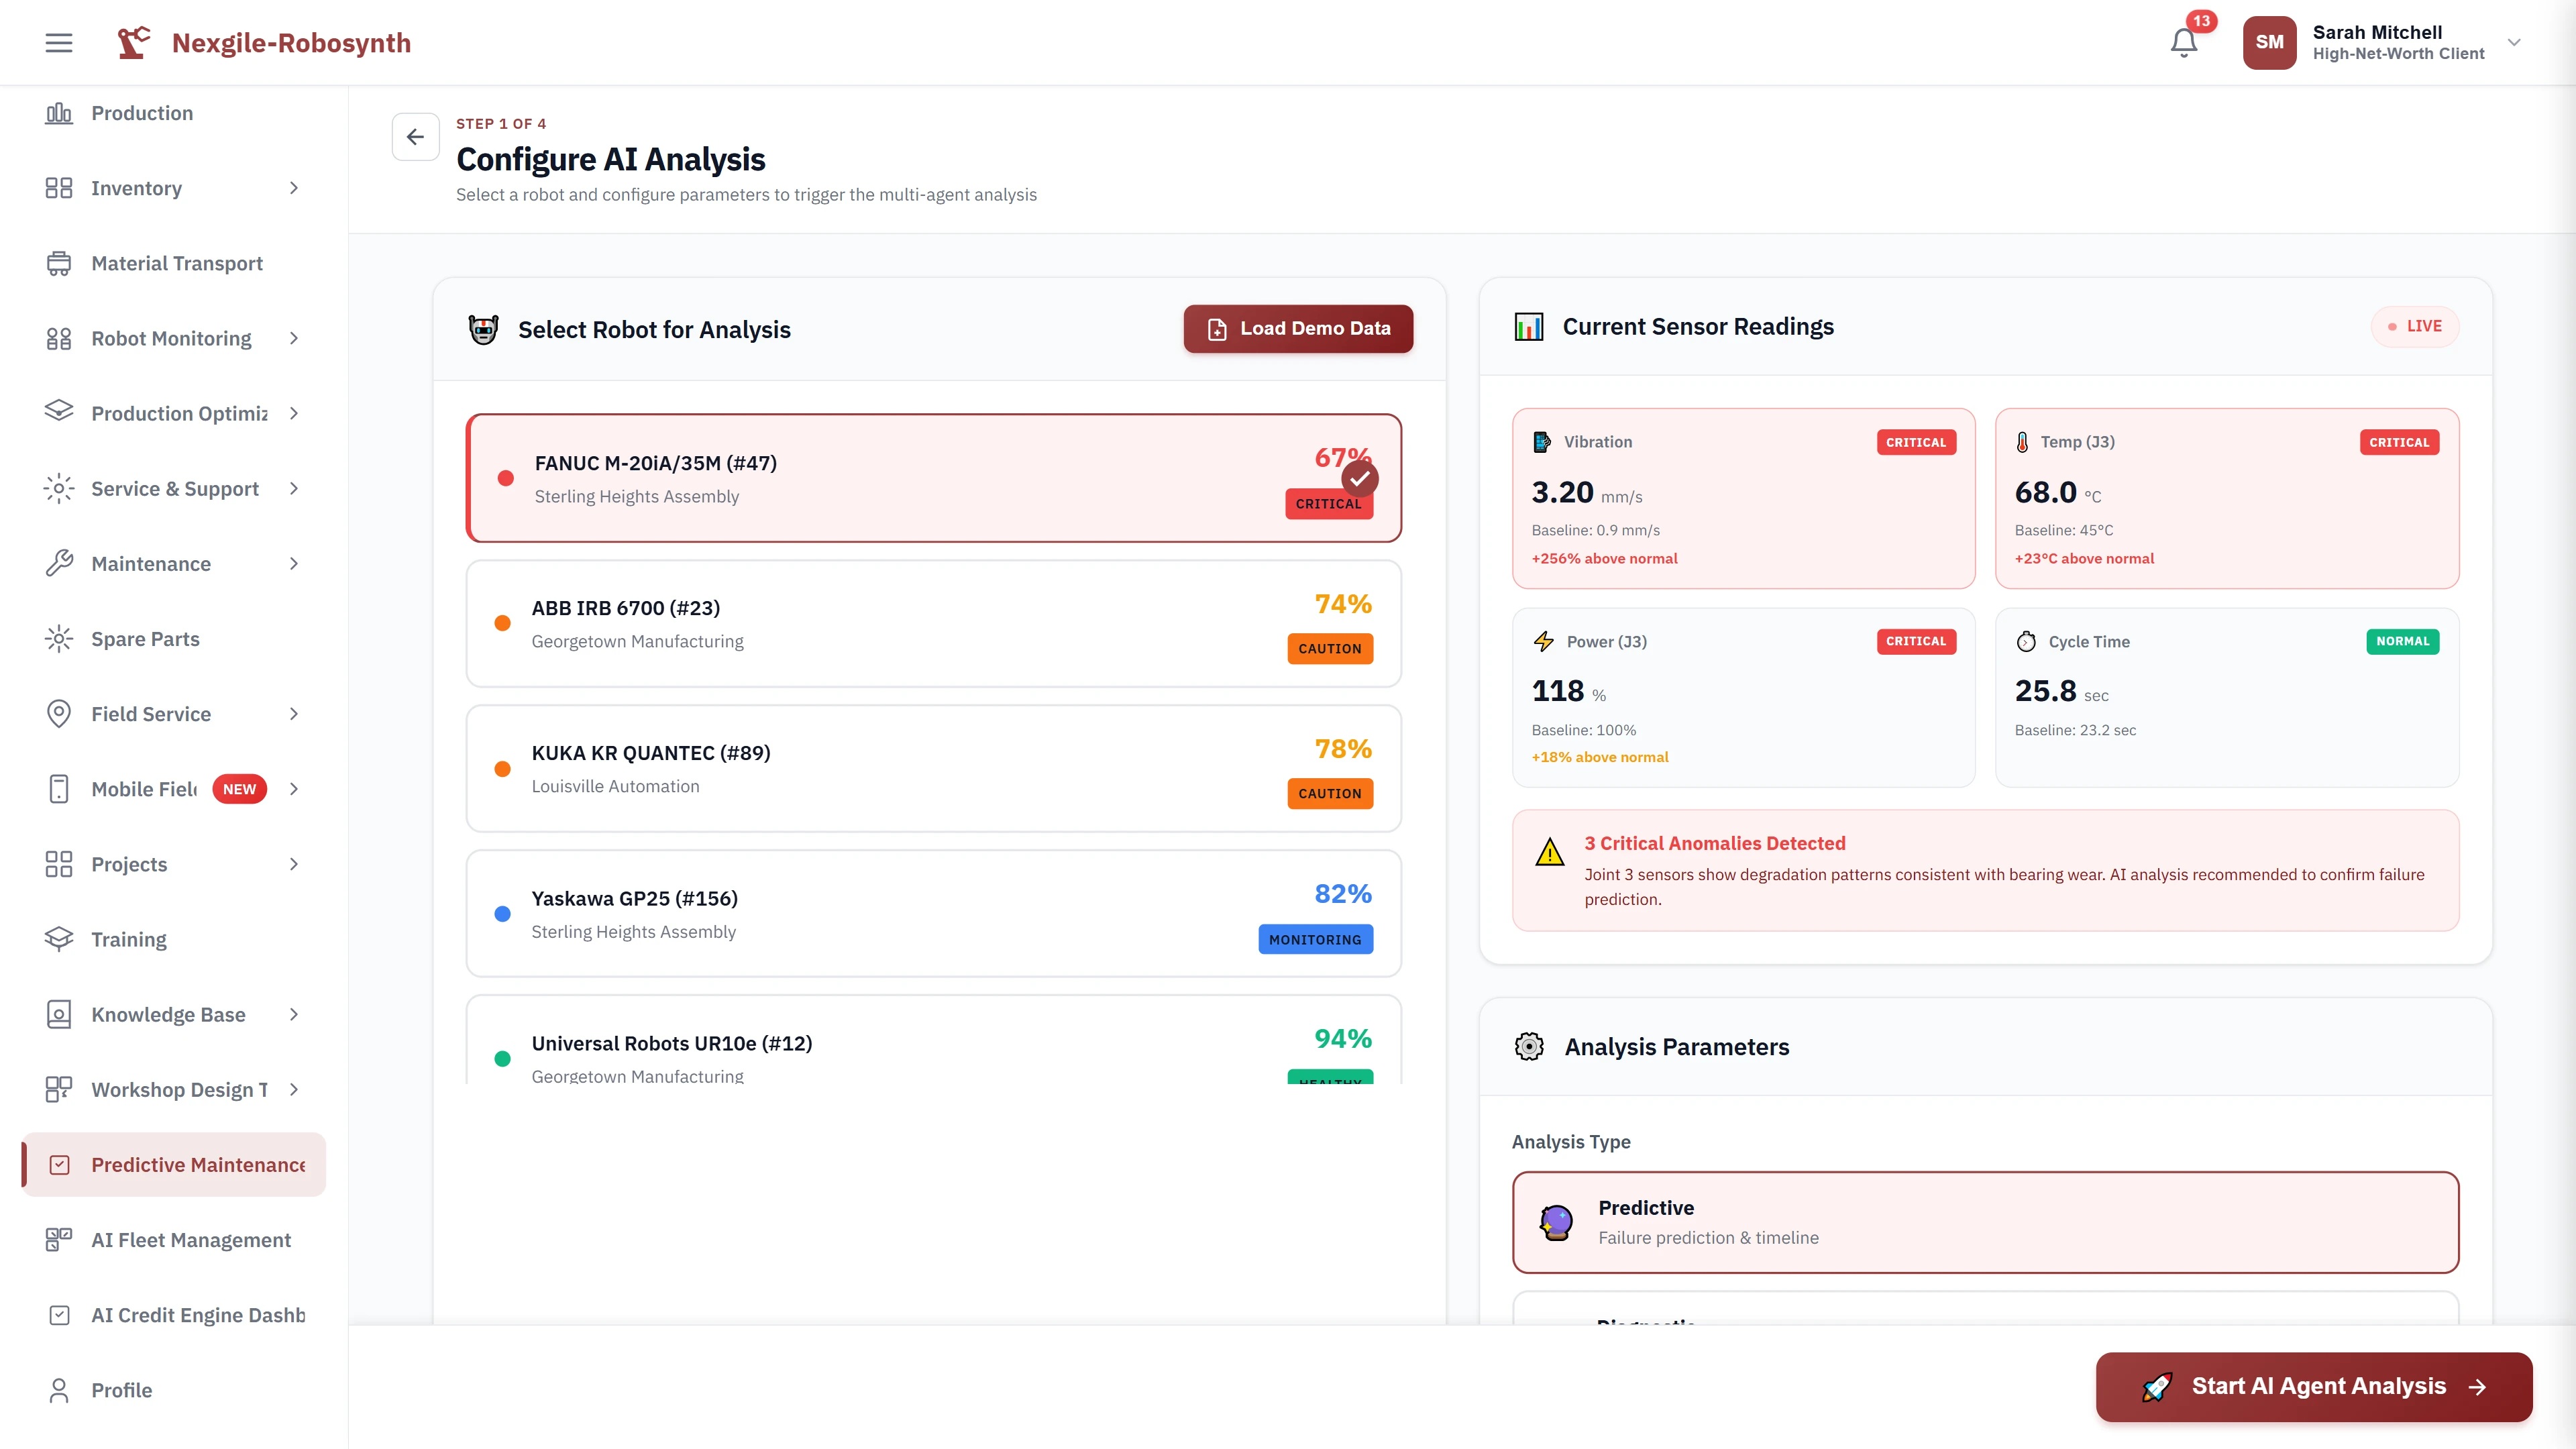Select the KUKA KR QUANTEC robot card
Viewport: 2576px width, 1449px height.
(933, 768)
